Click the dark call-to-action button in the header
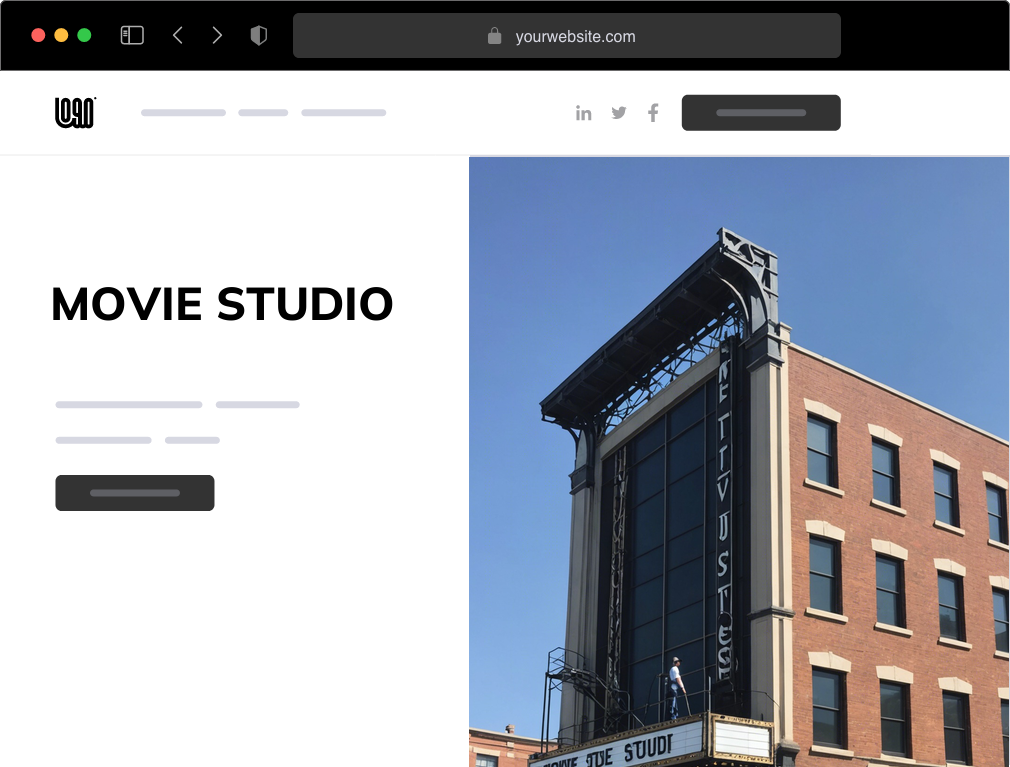1010x767 pixels. pos(761,112)
